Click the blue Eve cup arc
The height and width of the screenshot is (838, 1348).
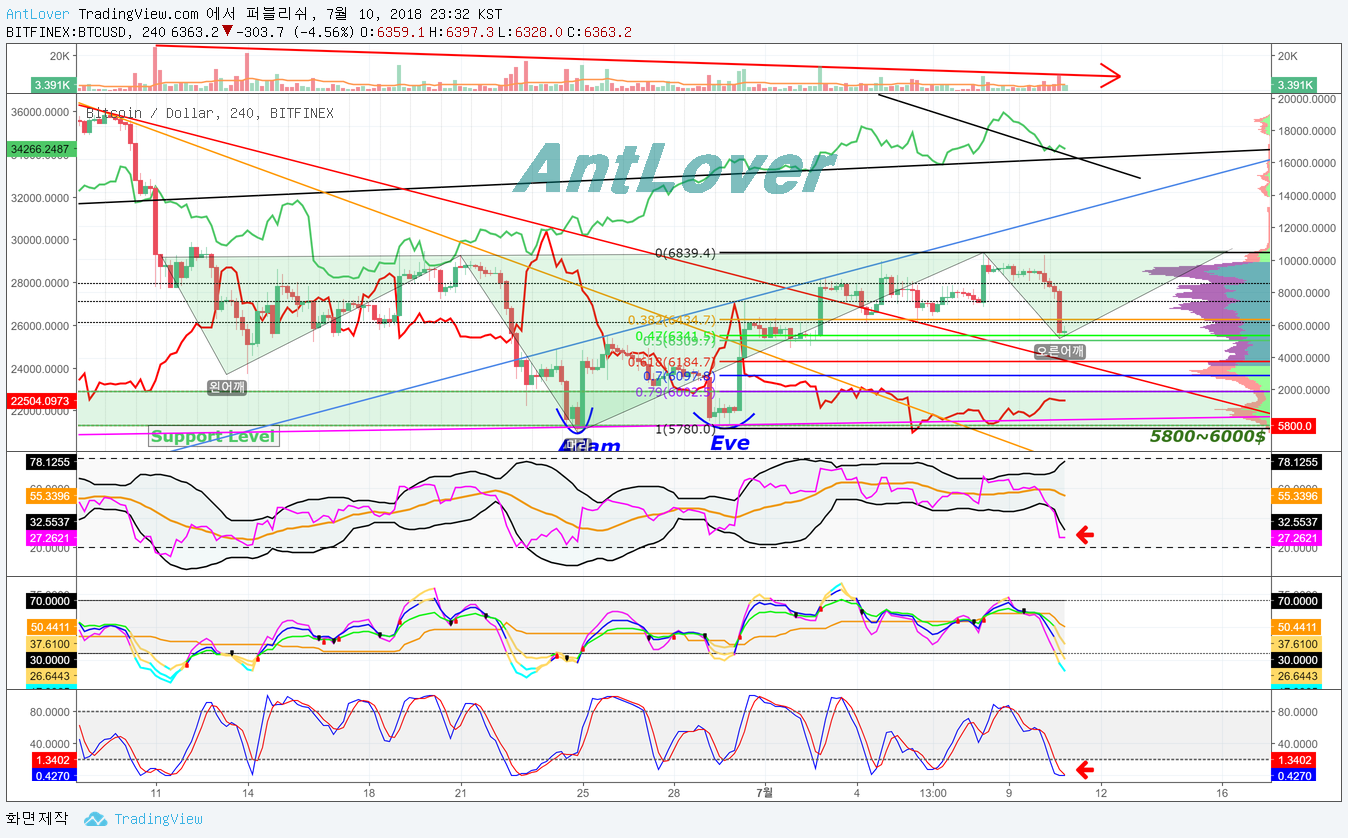723,419
